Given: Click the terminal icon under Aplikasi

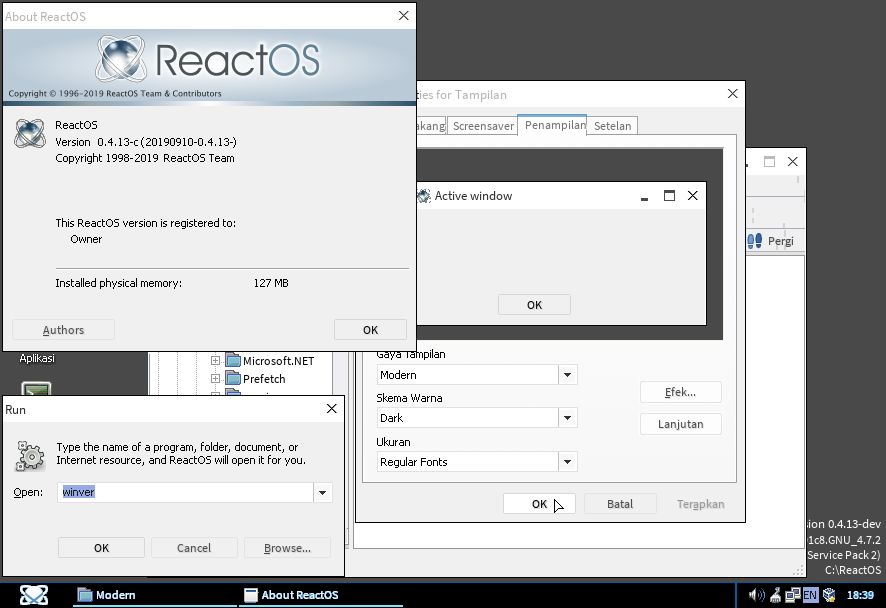Looking at the screenshot, I should tap(36, 388).
